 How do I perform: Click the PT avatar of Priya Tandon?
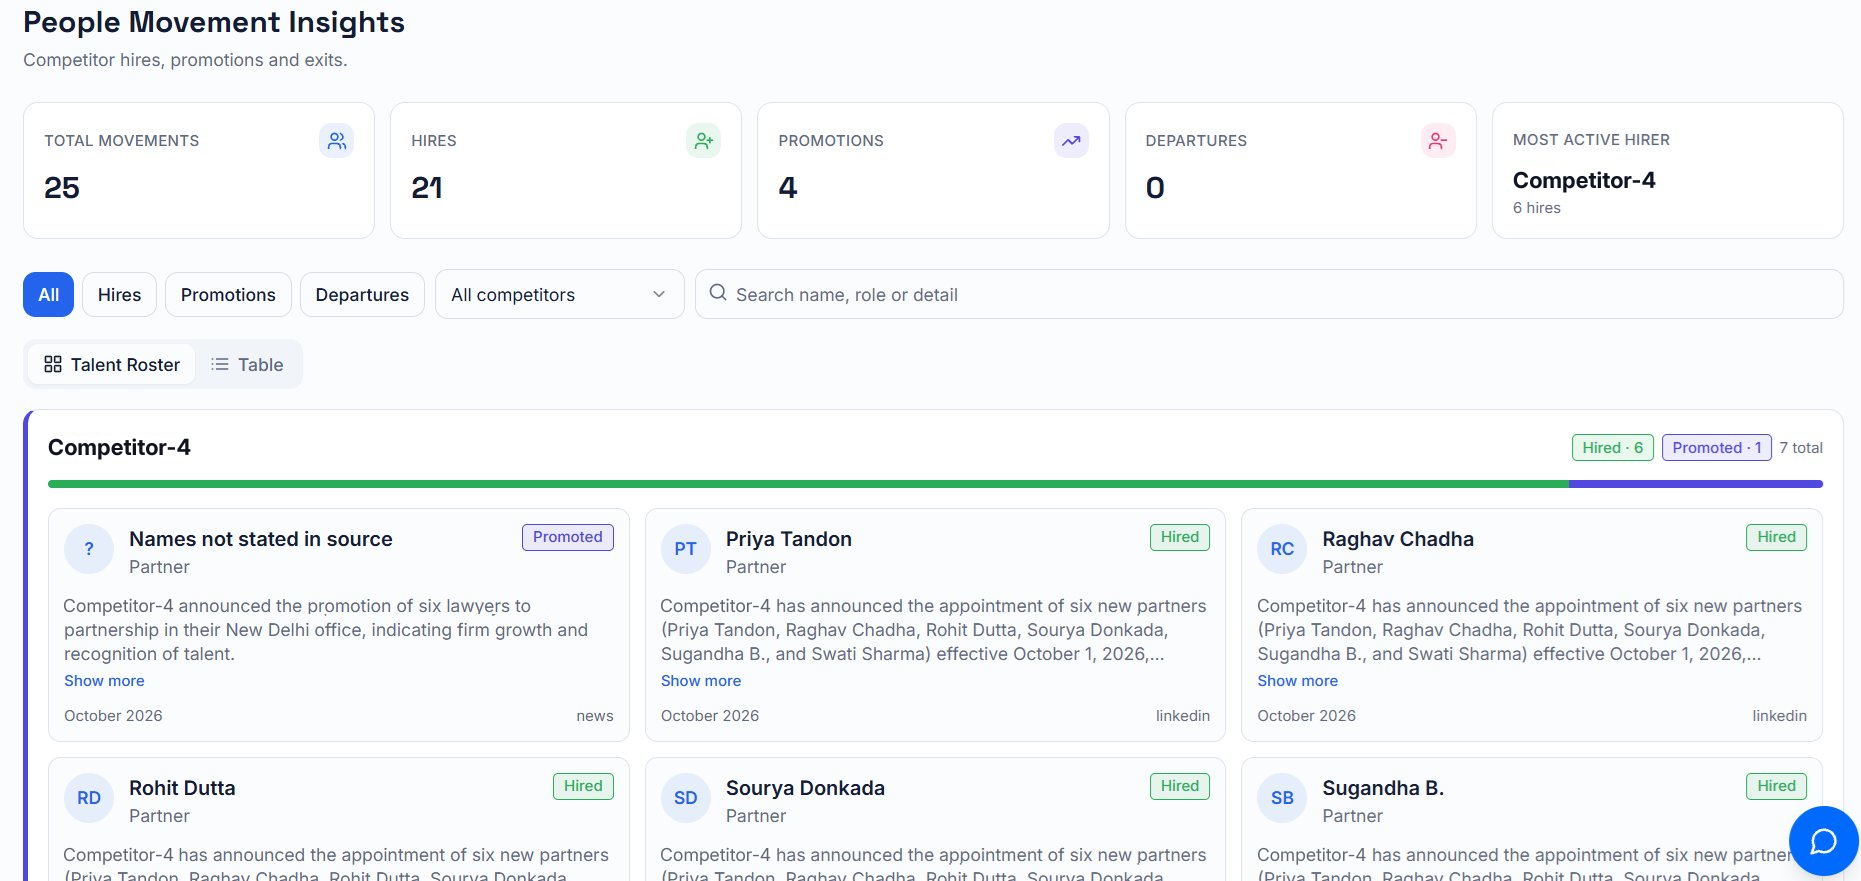pos(686,549)
